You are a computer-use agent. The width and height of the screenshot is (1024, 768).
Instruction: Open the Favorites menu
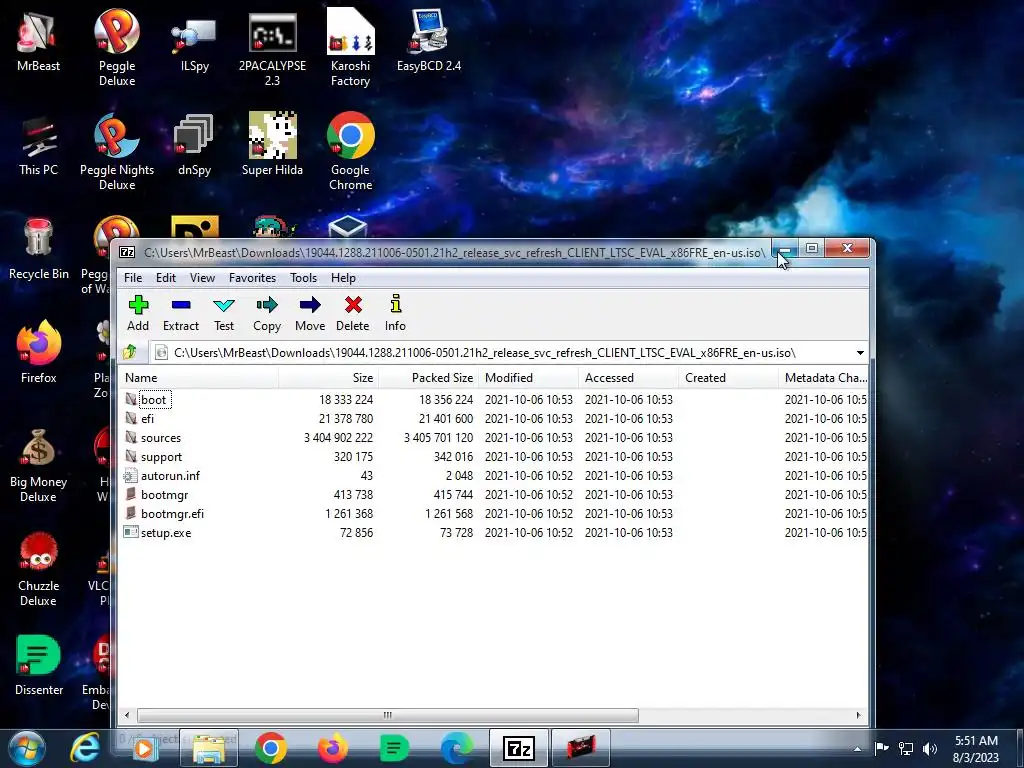(252, 278)
